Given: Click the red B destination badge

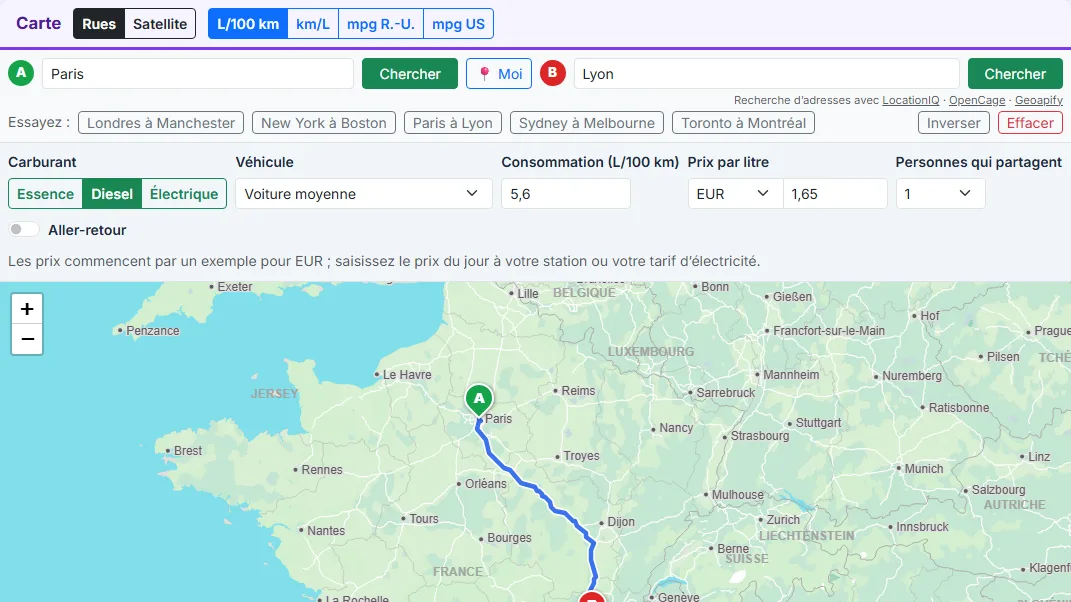Looking at the screenshot, I should coord(553,73).
